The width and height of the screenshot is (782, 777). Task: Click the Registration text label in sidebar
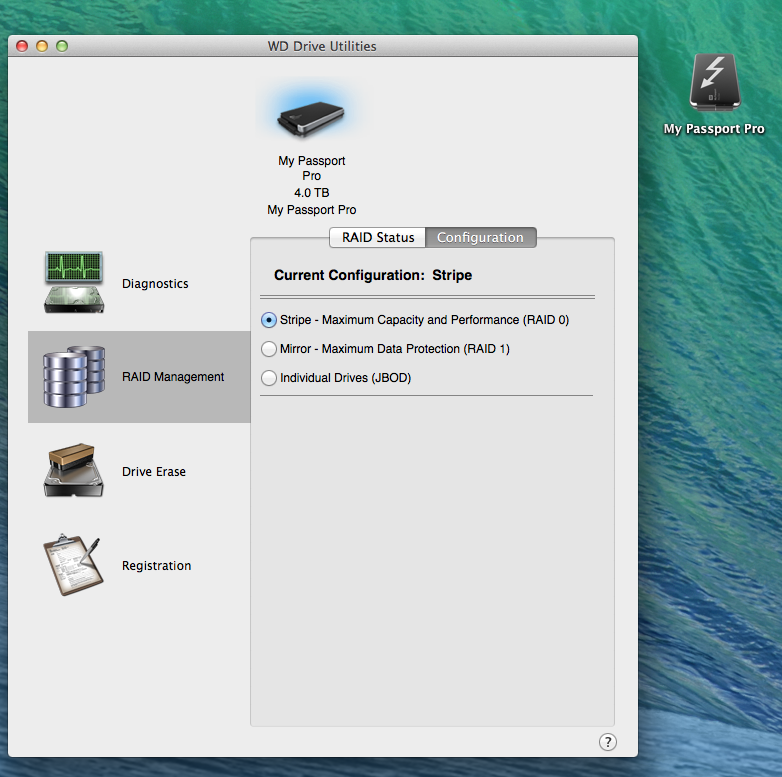coord(156,566)
